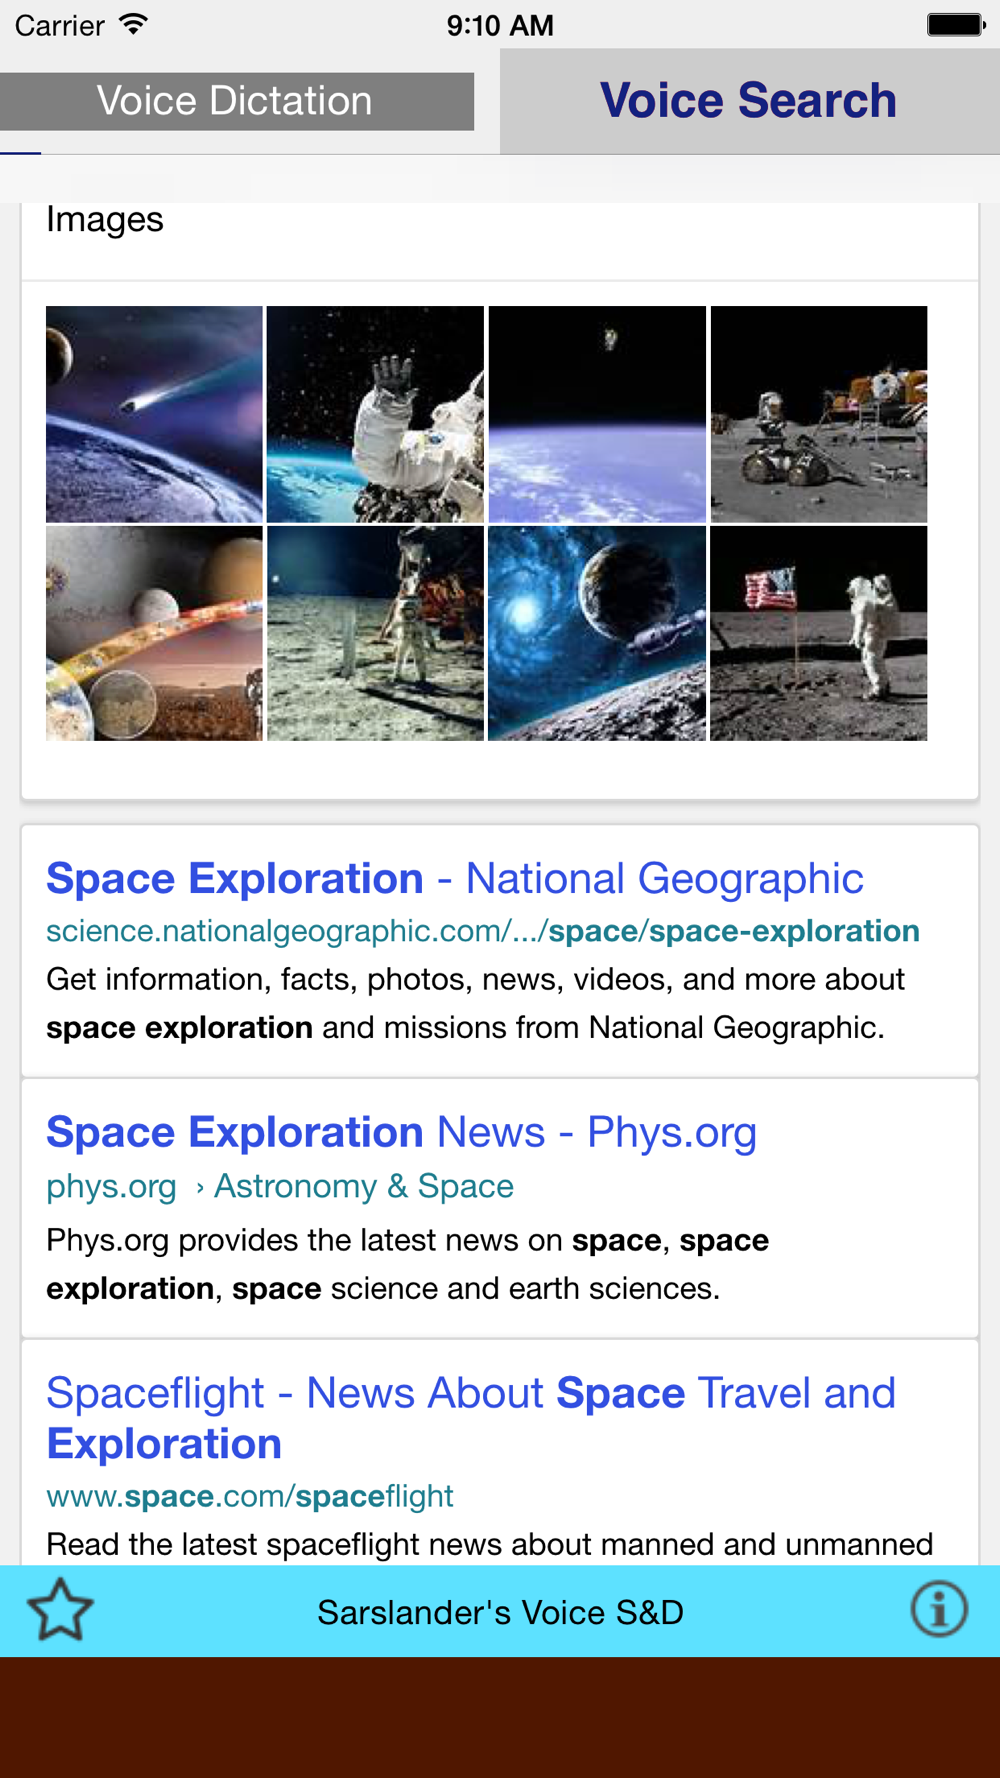Open the info icon in bottom bar

938,1610
